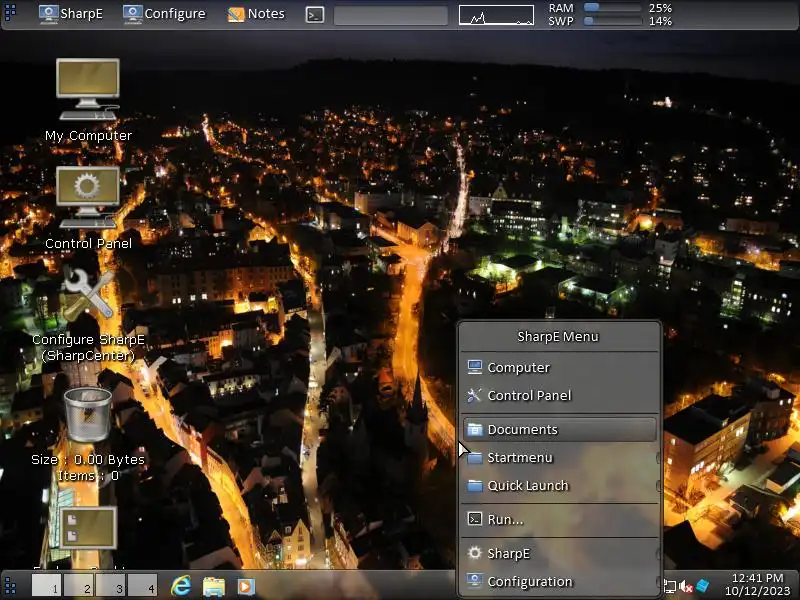Click the bottom bar grip dots handle

coord(10,585)
